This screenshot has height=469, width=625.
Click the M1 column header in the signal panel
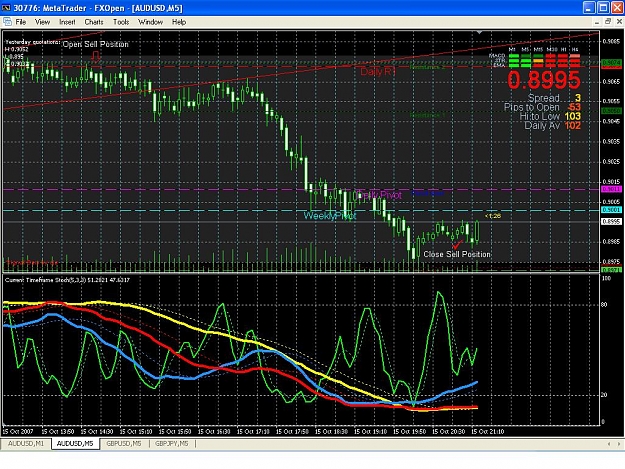pyautogui.click(x=513, y=49)
